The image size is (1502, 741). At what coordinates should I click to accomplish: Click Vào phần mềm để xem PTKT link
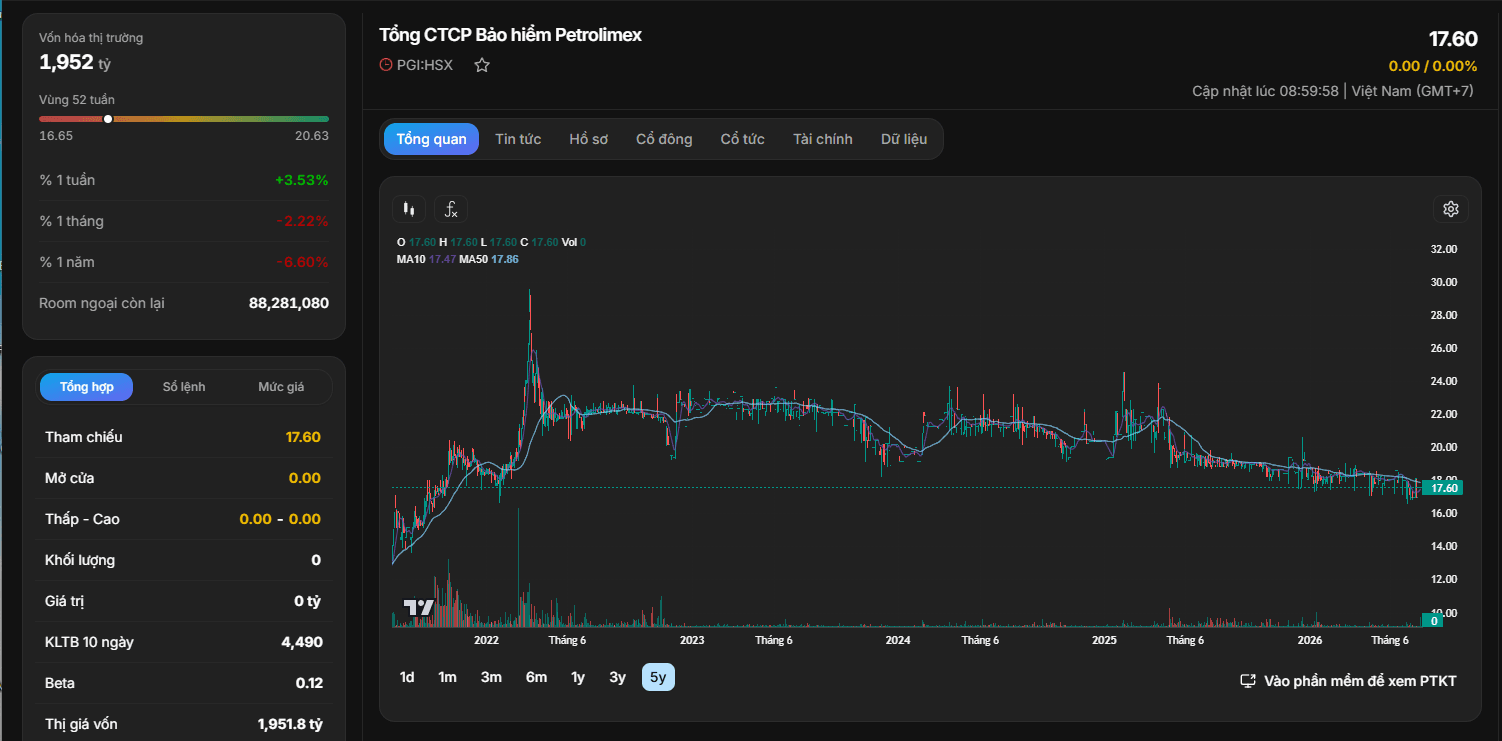[x=1360, y=681]
